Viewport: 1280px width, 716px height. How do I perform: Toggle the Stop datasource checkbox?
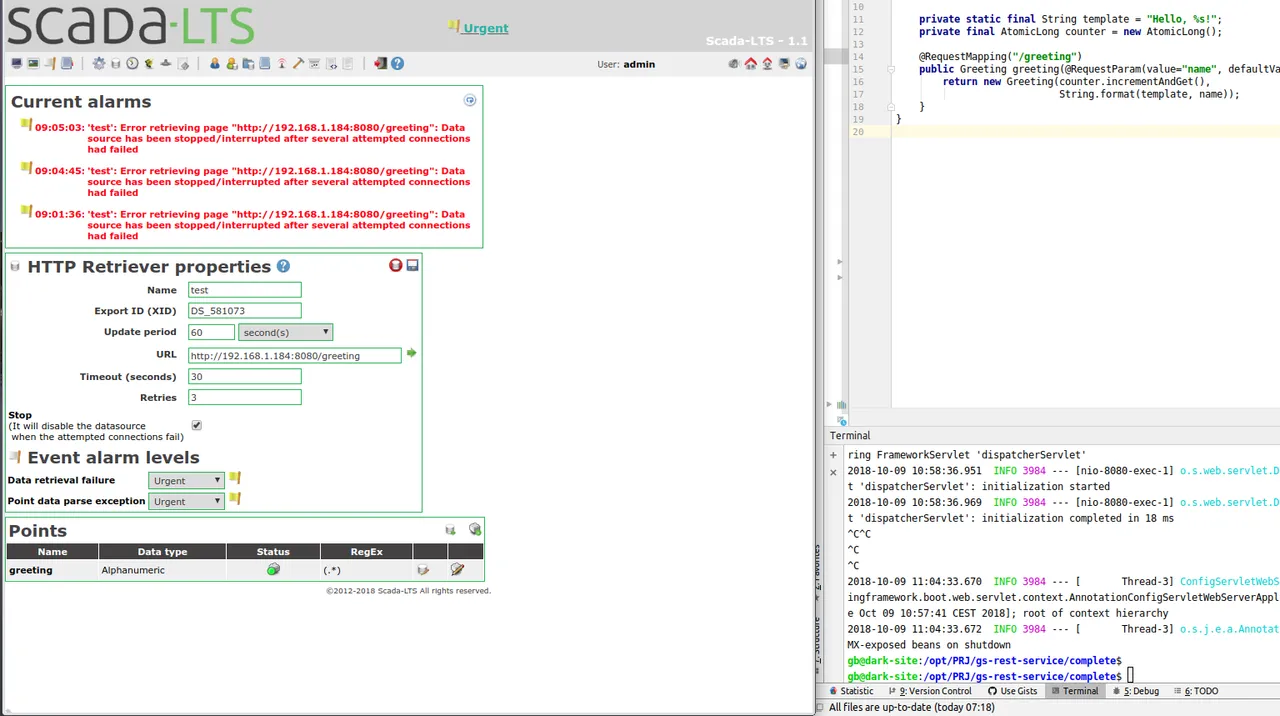pos(196,425)
